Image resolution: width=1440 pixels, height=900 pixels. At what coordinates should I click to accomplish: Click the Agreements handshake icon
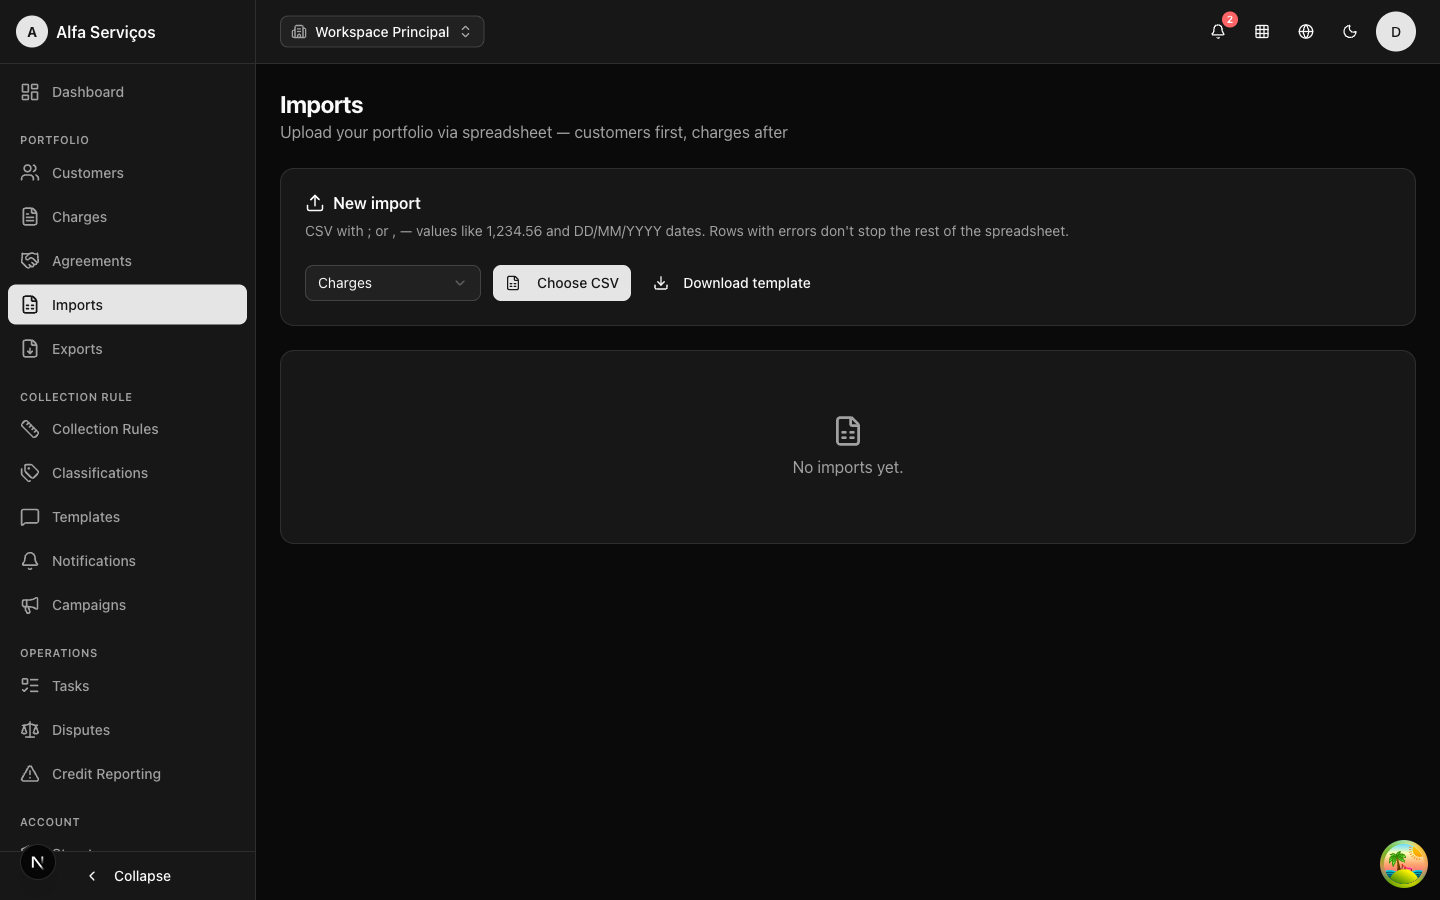click(30, 261)
